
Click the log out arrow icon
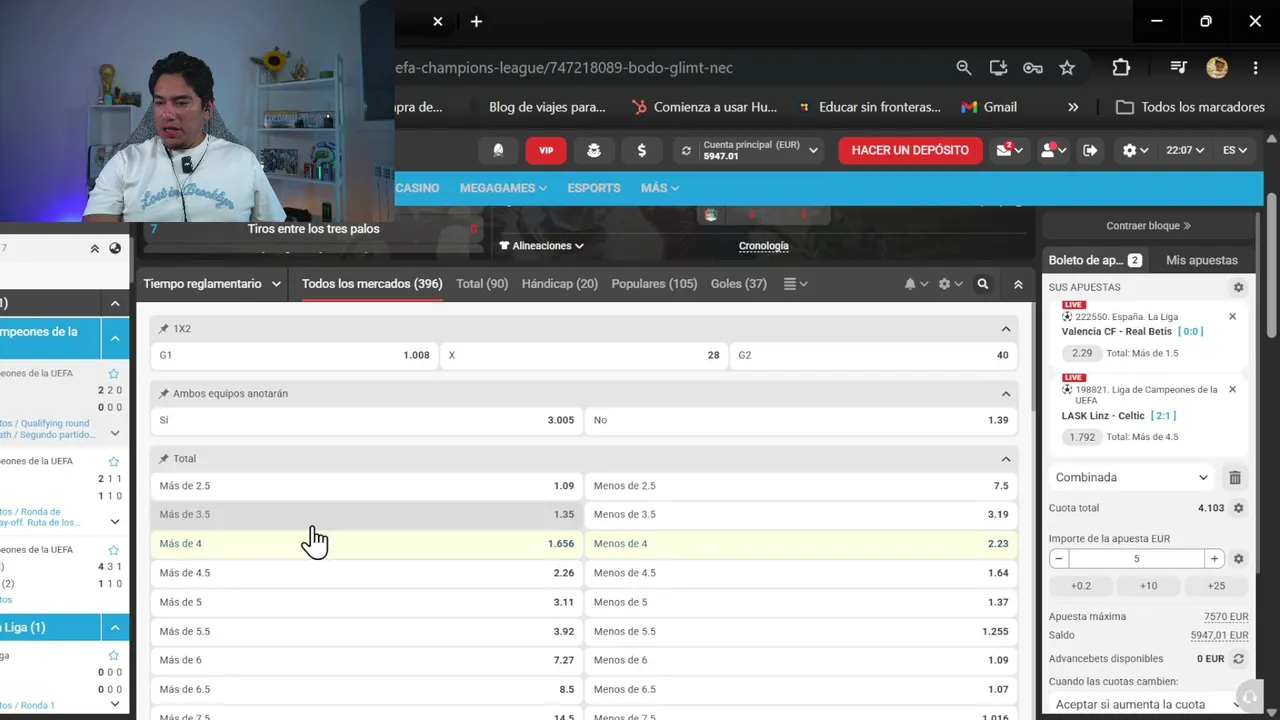[x=1090, y=150]
